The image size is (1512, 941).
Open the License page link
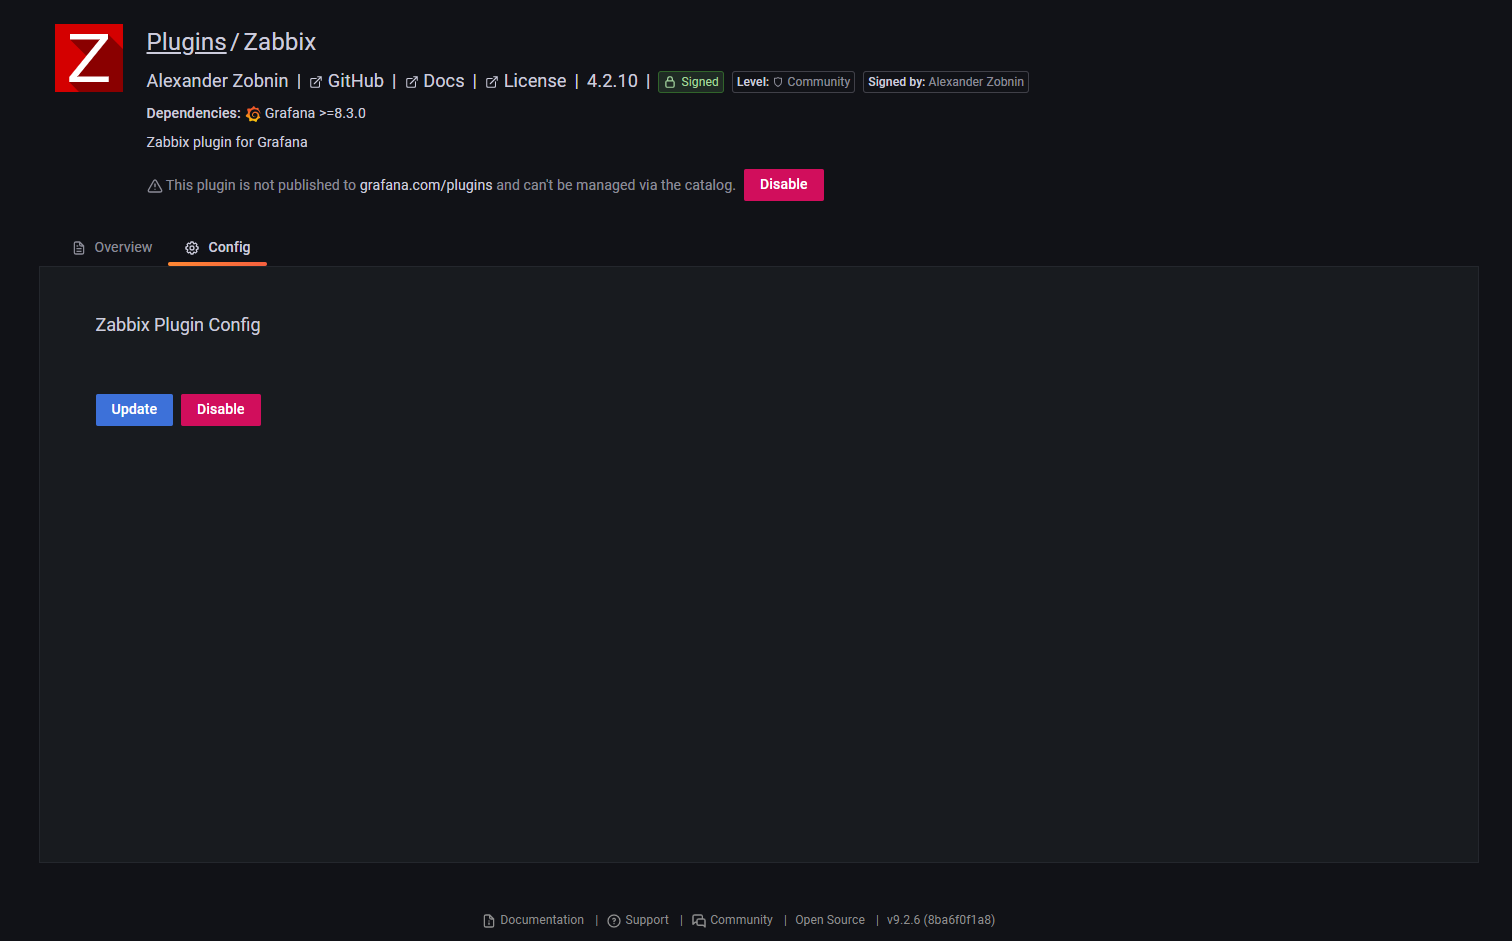pyautogui.click(x=535, y=81)
